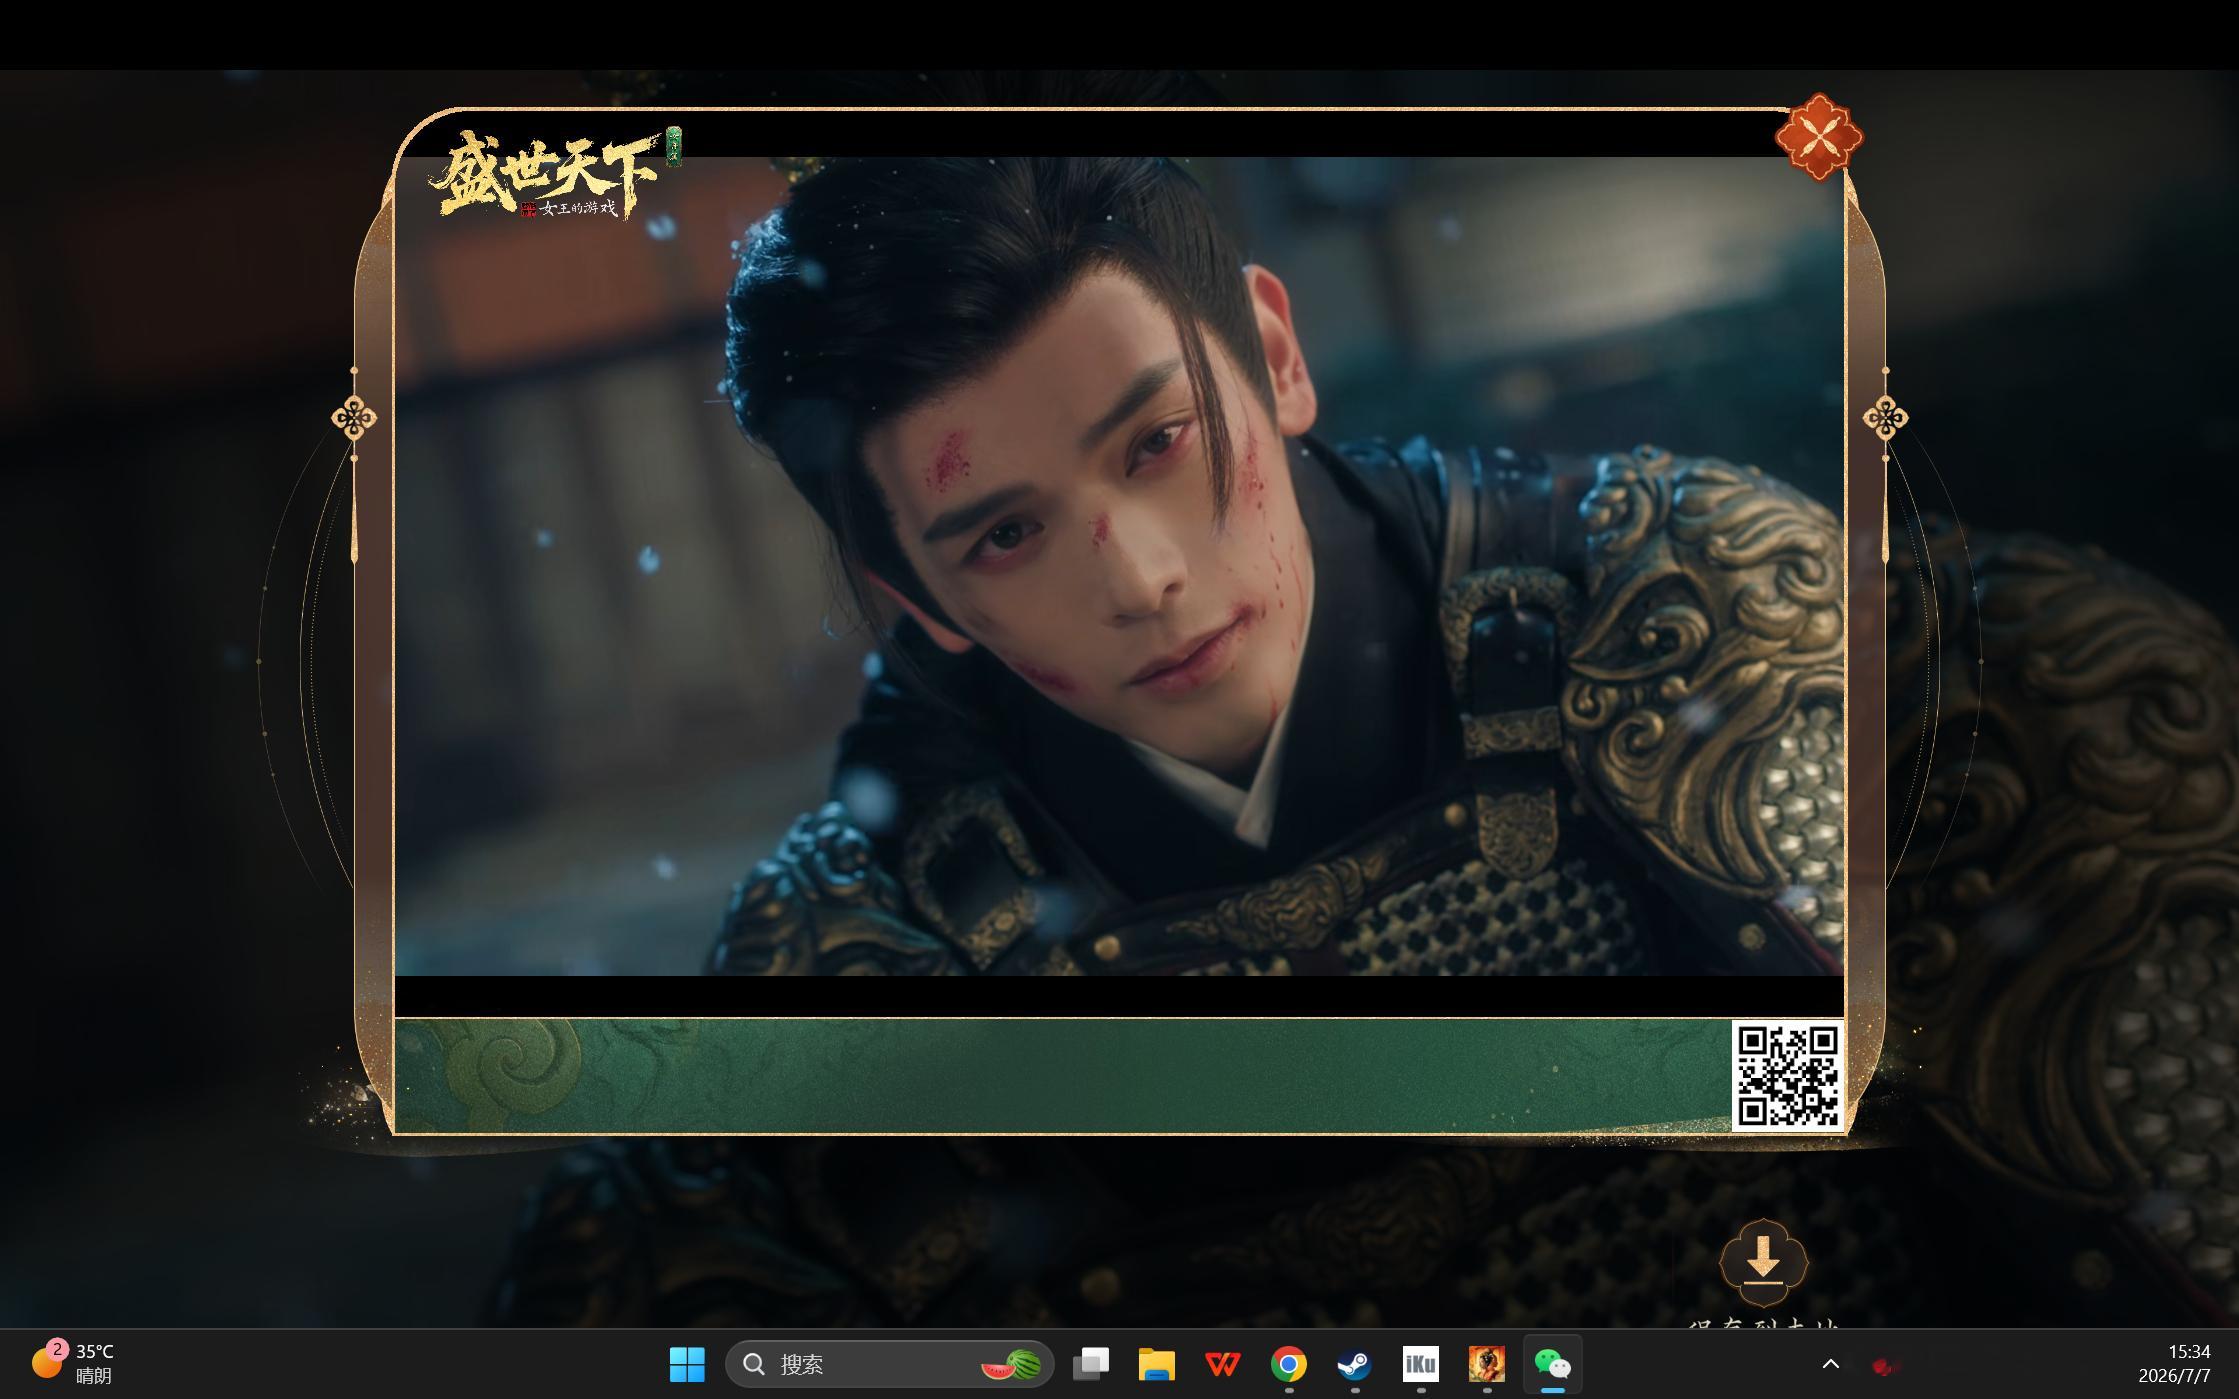This screenshot has height=1399, width=2239.
Task: Open Google Chrome from the taskbar
Action: 1289,1364
